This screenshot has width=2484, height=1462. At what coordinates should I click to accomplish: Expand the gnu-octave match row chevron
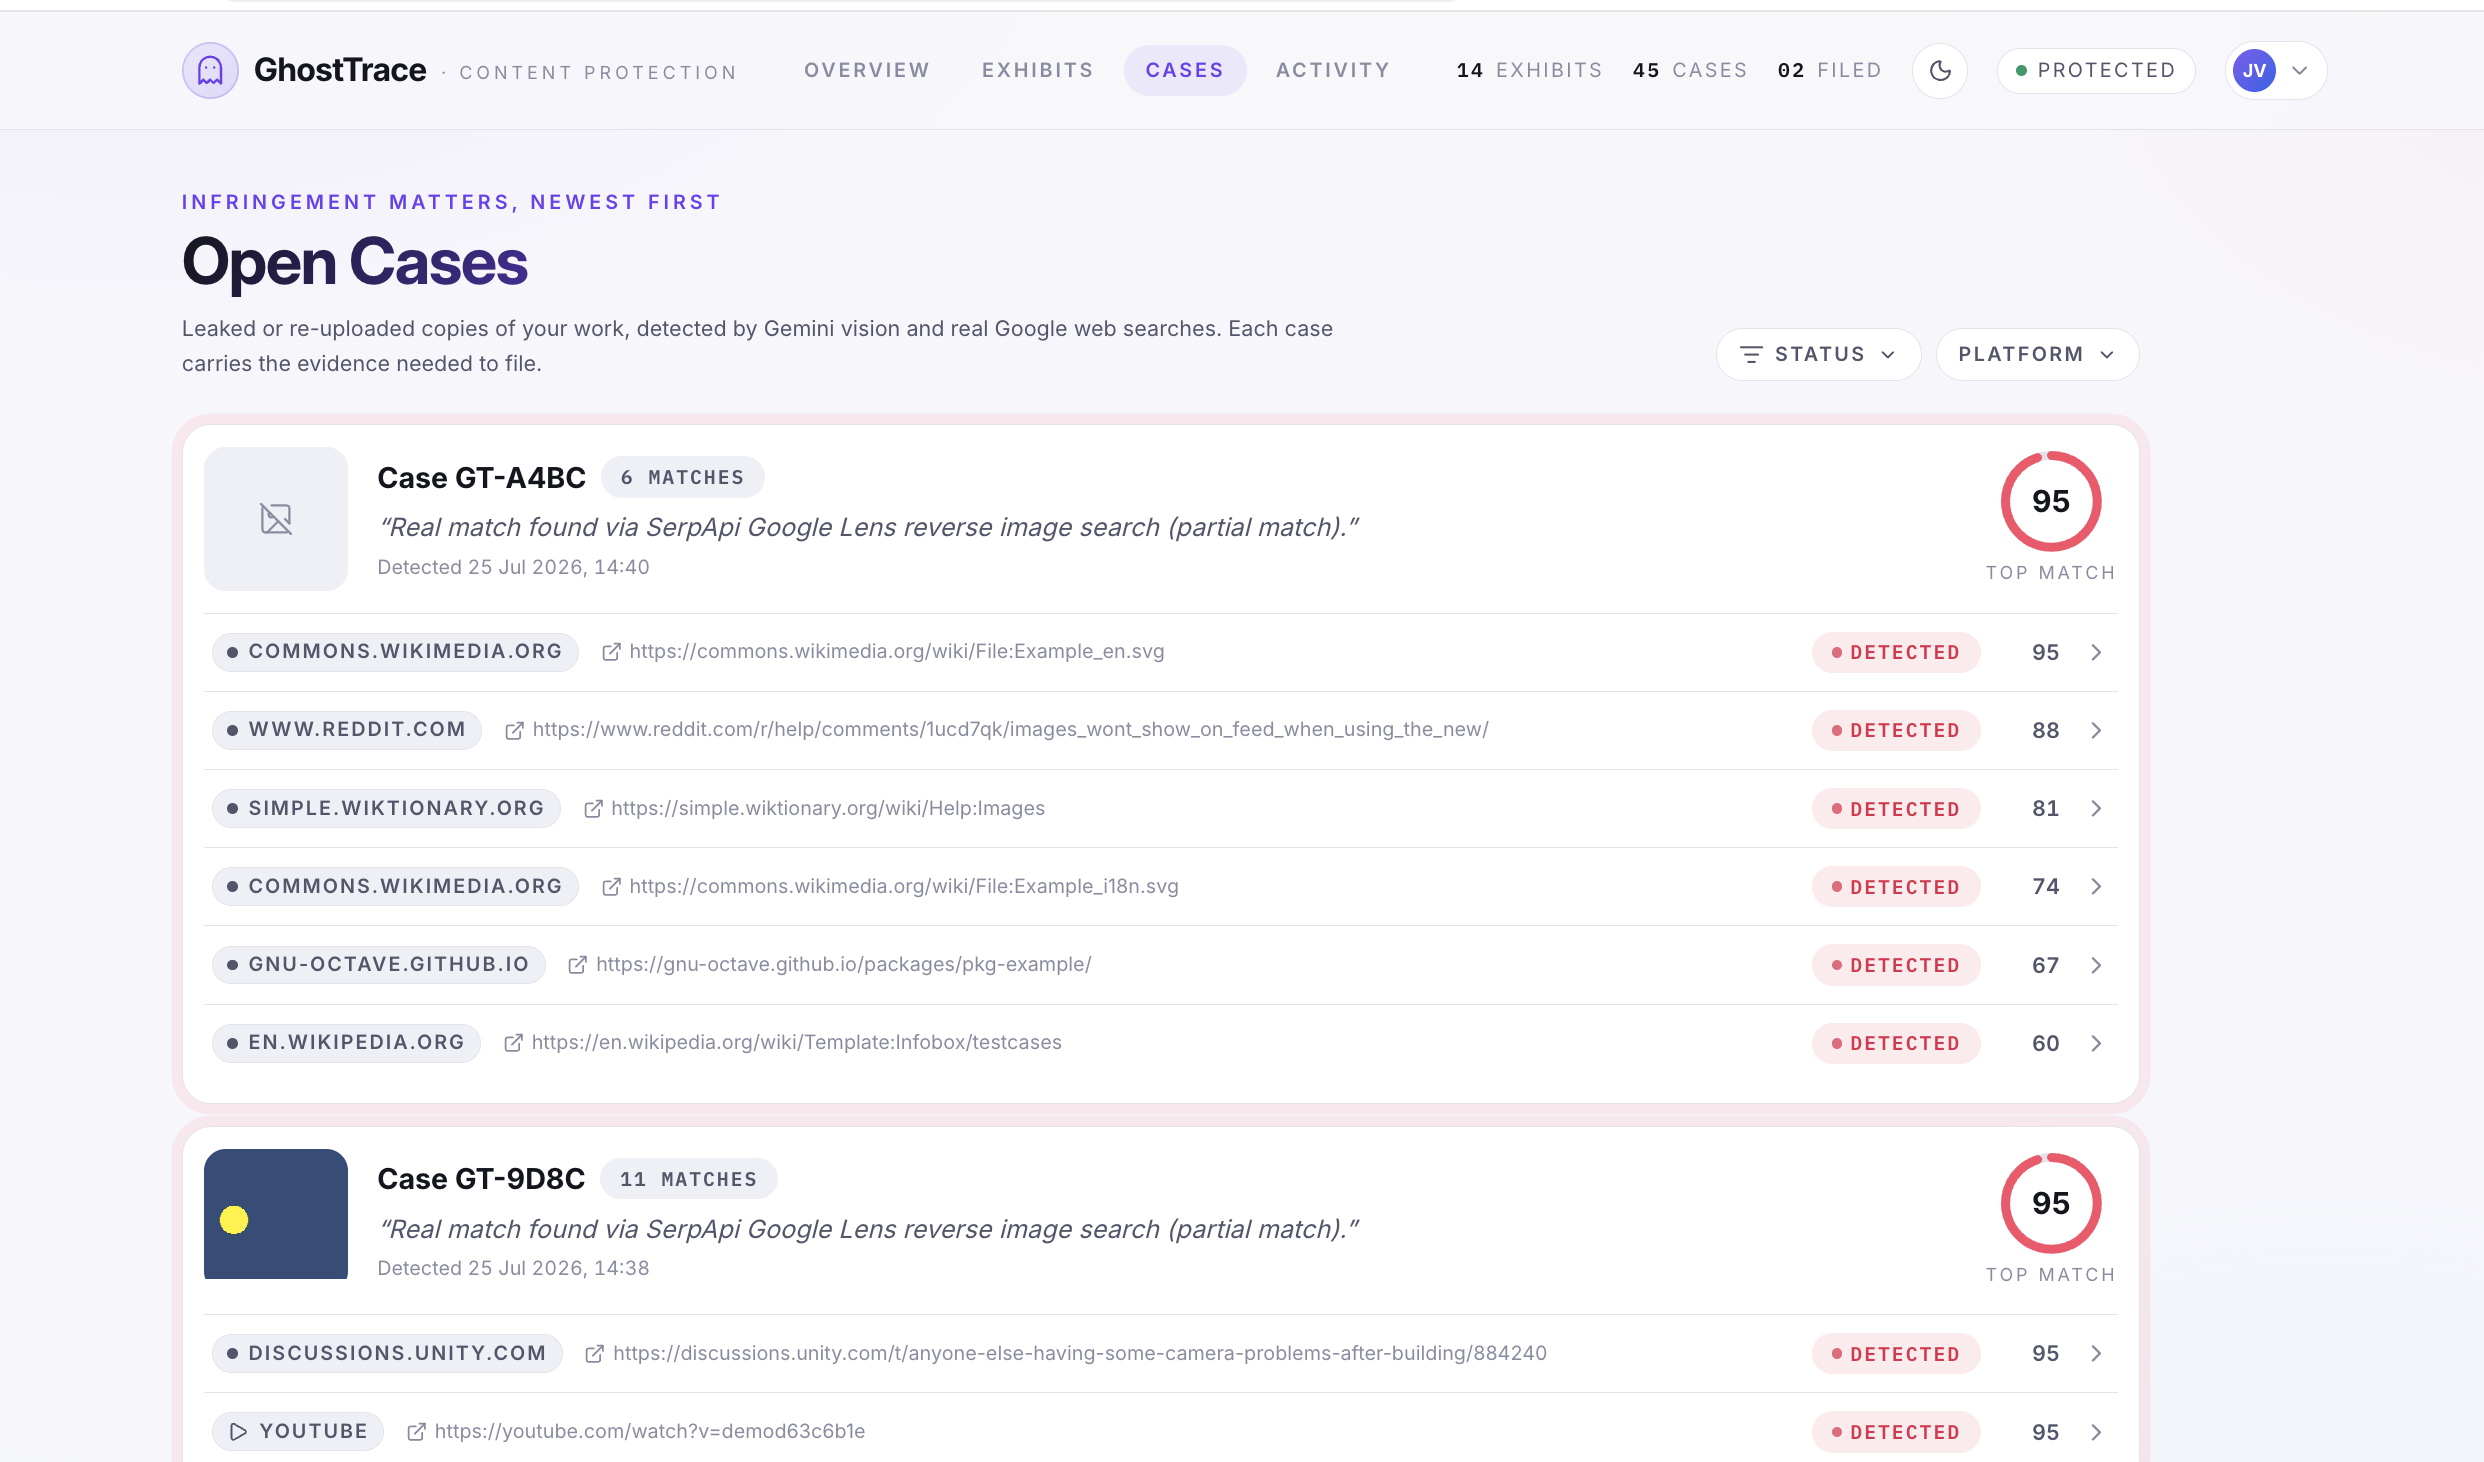tap(2096, 965)
